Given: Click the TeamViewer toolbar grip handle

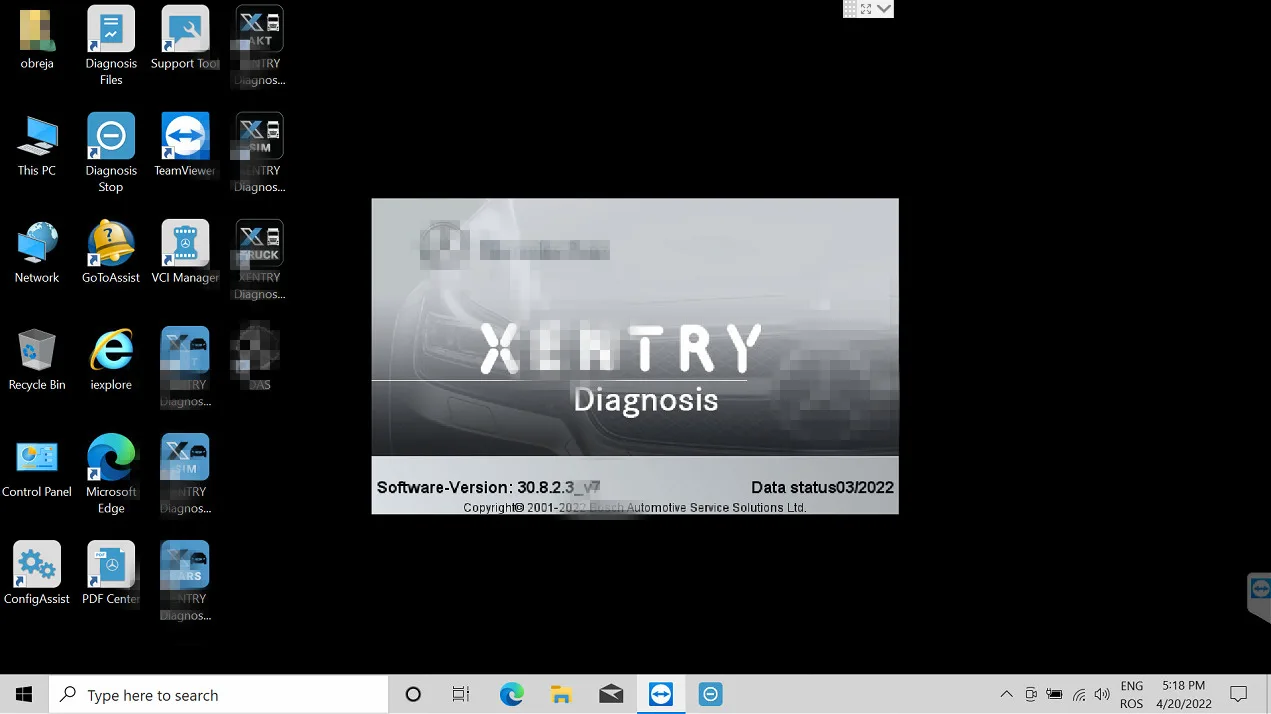Looking at the screenshot, I should [x=850, y=9].
